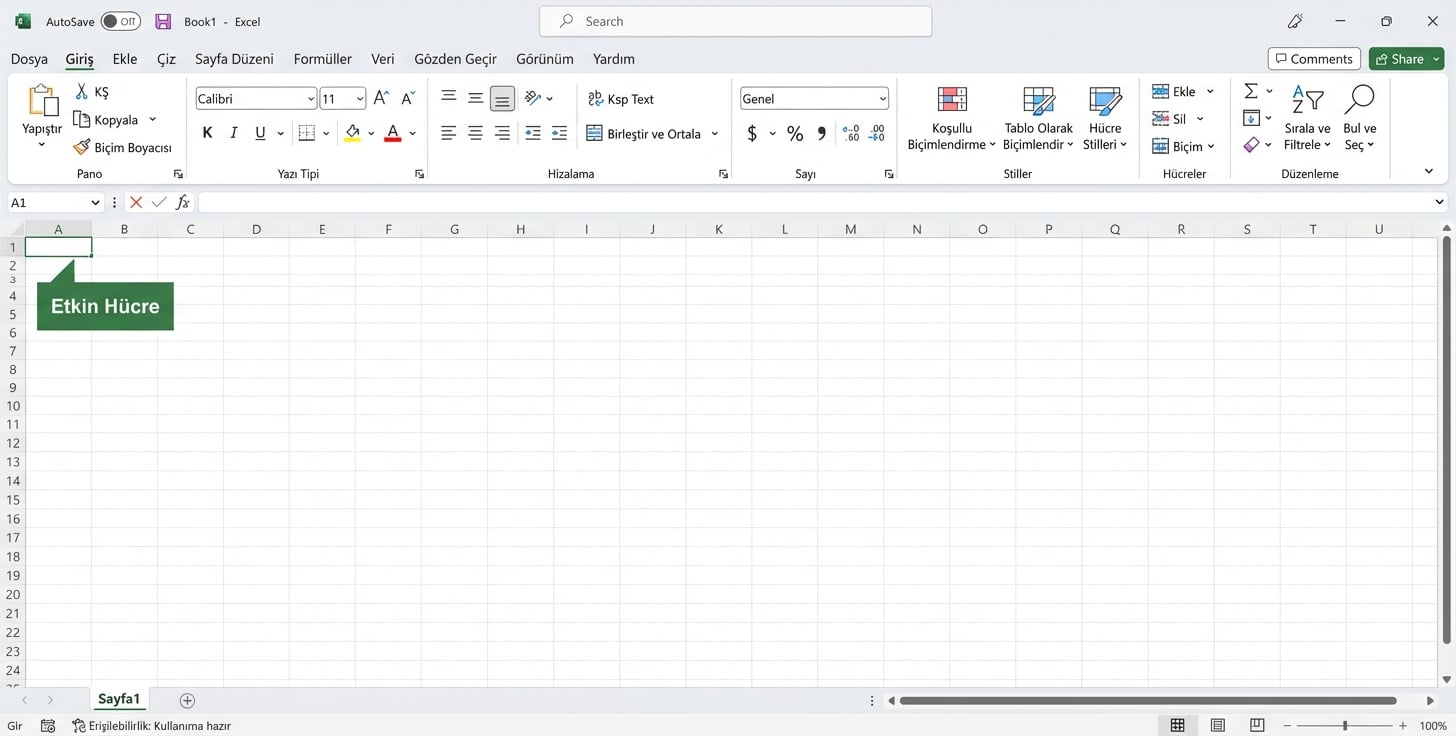
Task: Open the Calibri font name dropdown
Action: (x=311, y=98)
